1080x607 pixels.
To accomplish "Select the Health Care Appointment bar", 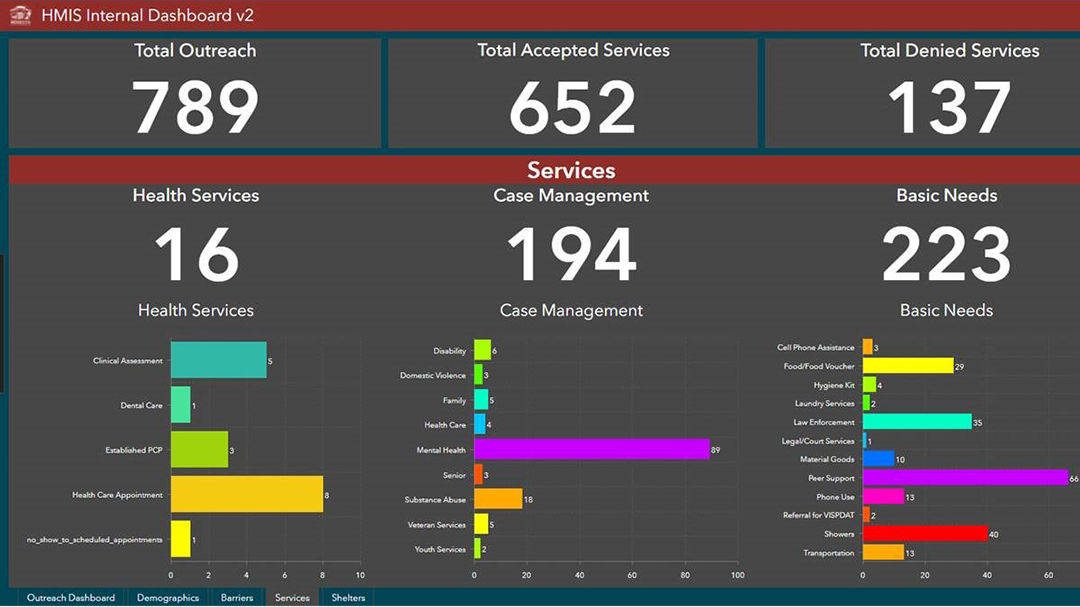I will (x=245, y=494).
